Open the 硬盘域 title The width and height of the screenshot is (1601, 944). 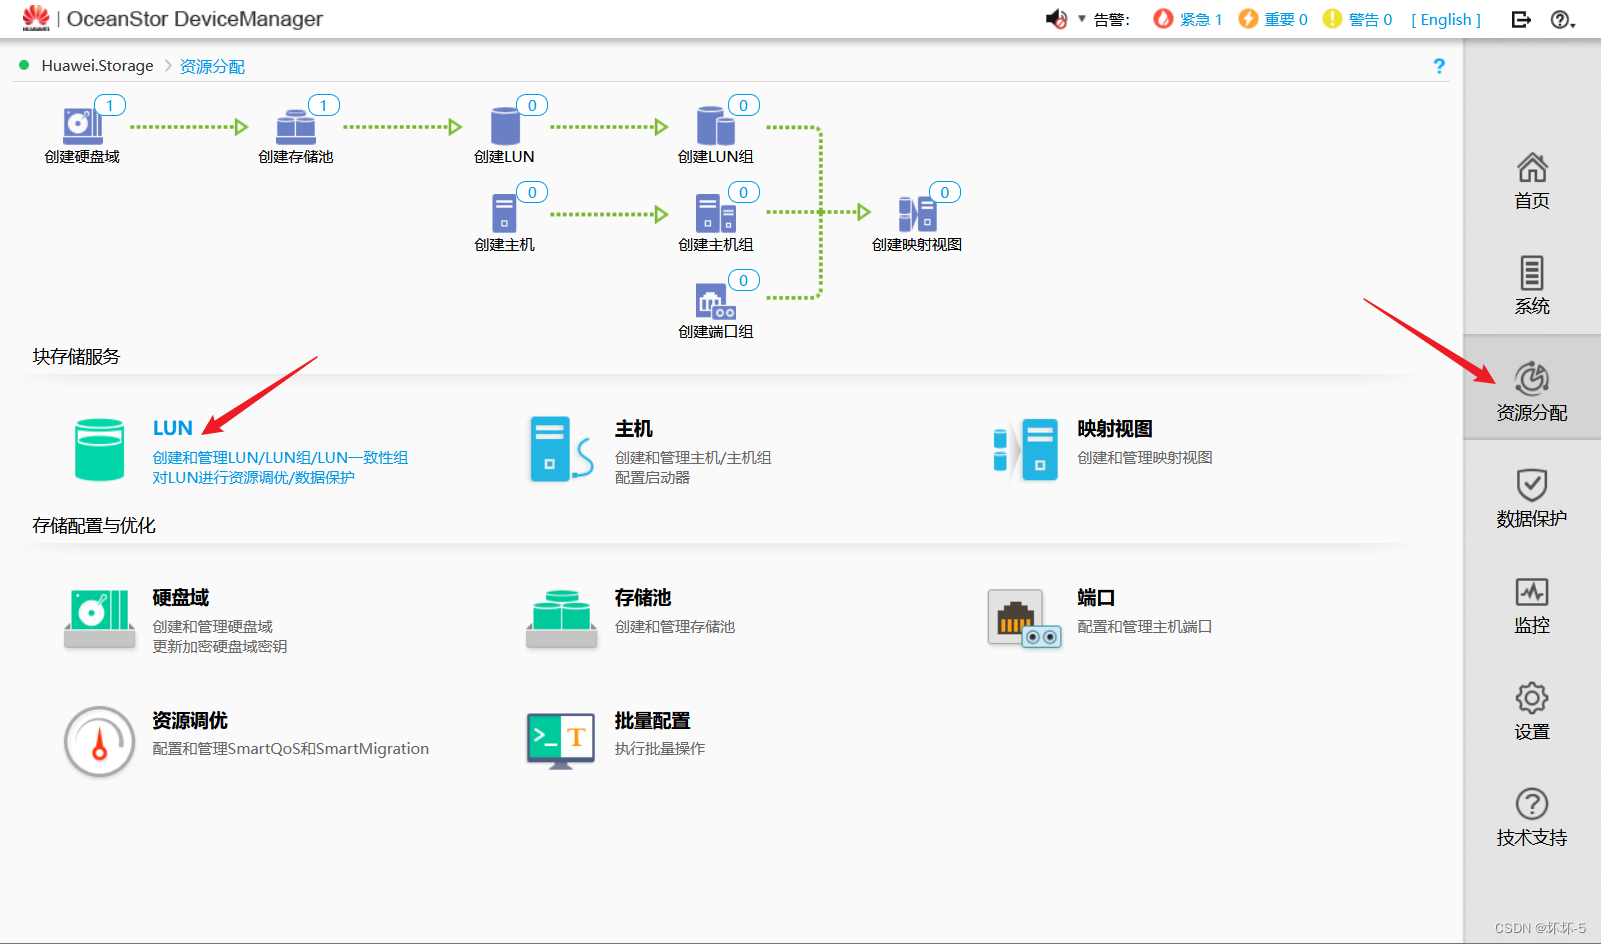pyautogui.click(x=180, y=597)
